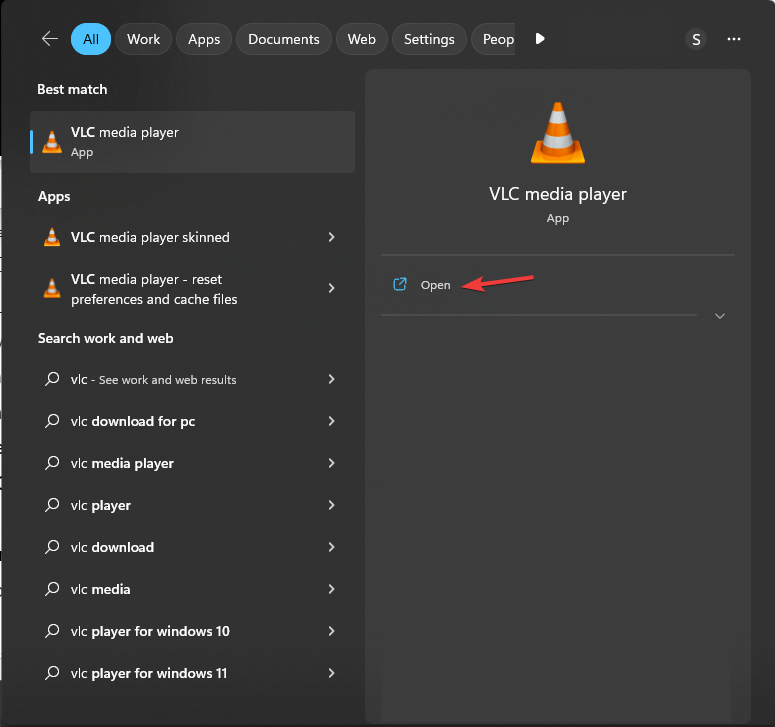Expand chevron for 'vlc download'
The height and width of the screenshot is (727, 775).
331,547
